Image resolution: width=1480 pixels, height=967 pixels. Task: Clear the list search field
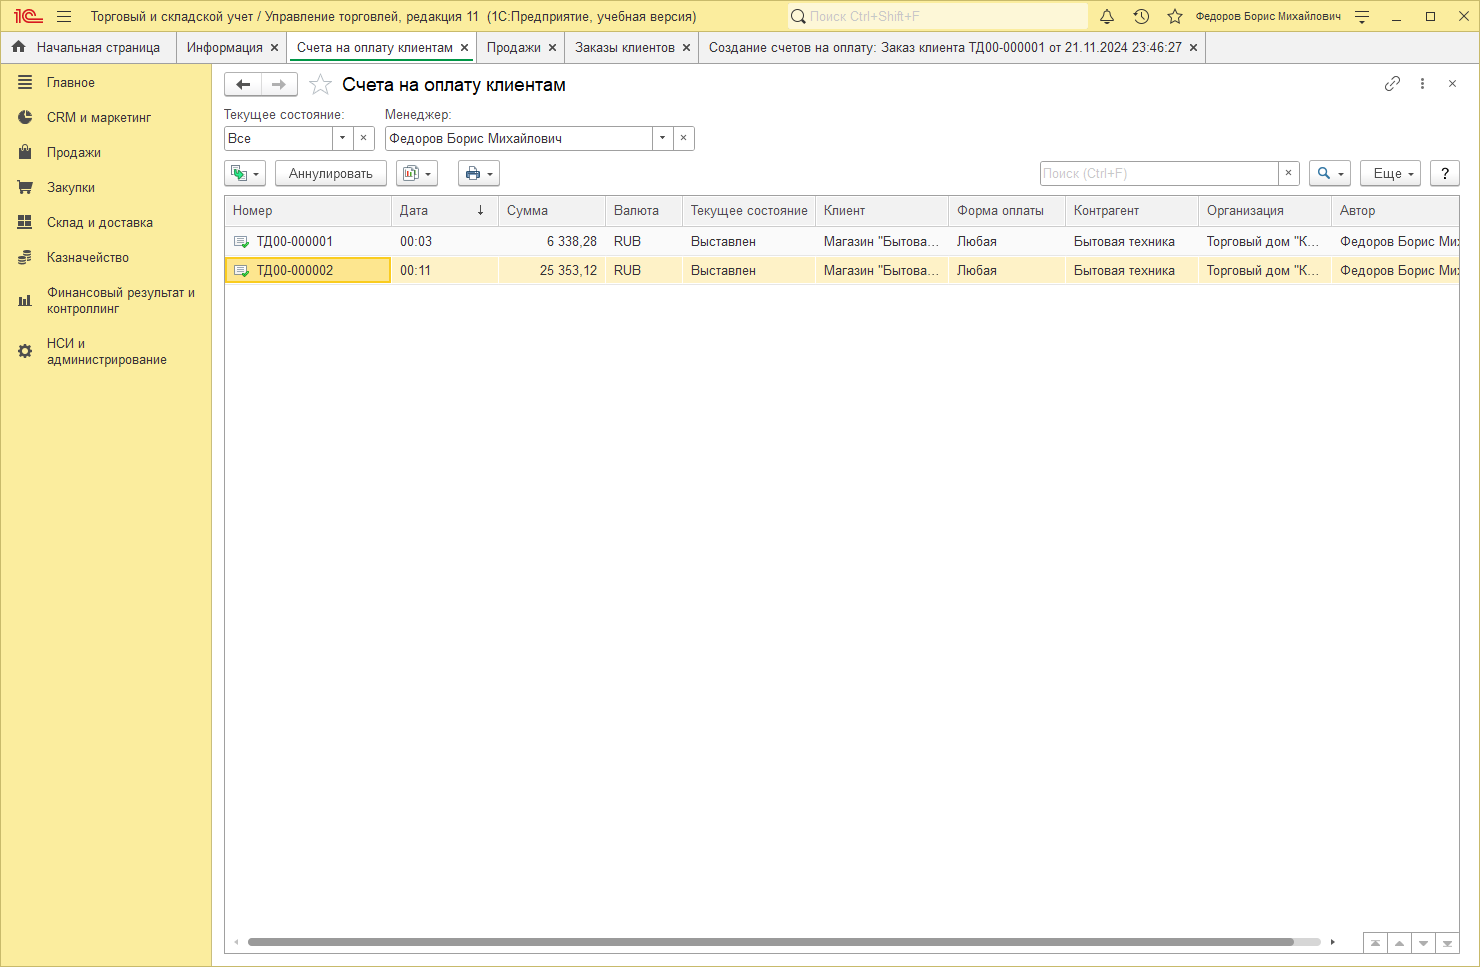(x=1289, y=173)
